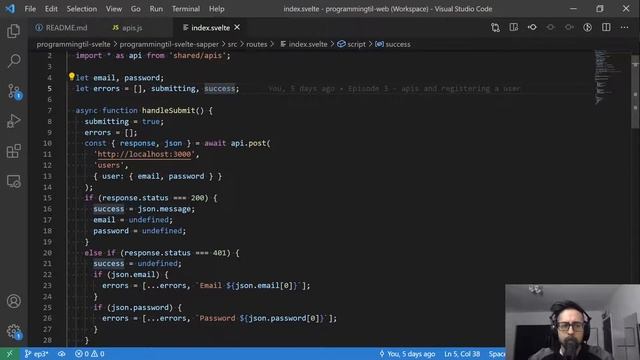Open the File menu
Viewport: 640px width, 360px height.
click(x=30, y=9)
